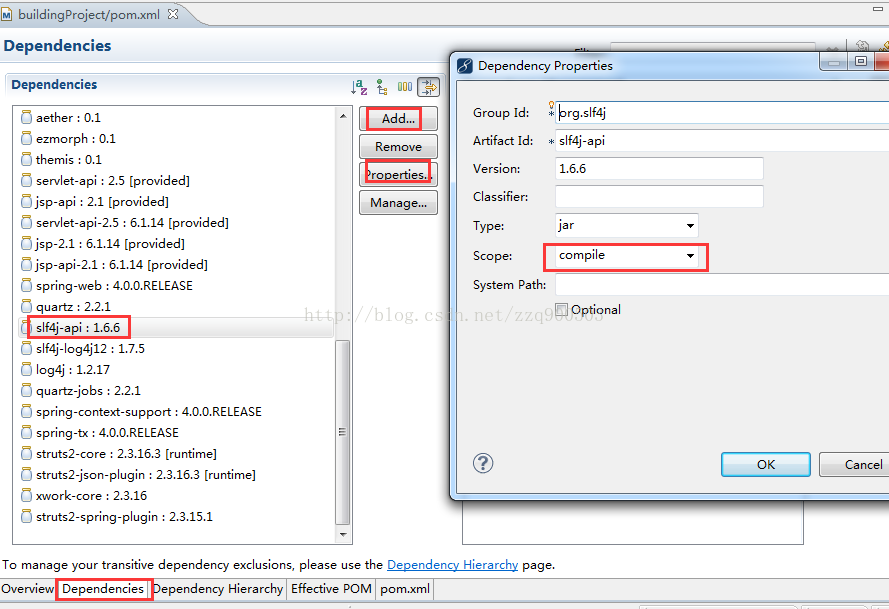
Task: Switch to the pom.xml source tab
Action: coord(405,589)
